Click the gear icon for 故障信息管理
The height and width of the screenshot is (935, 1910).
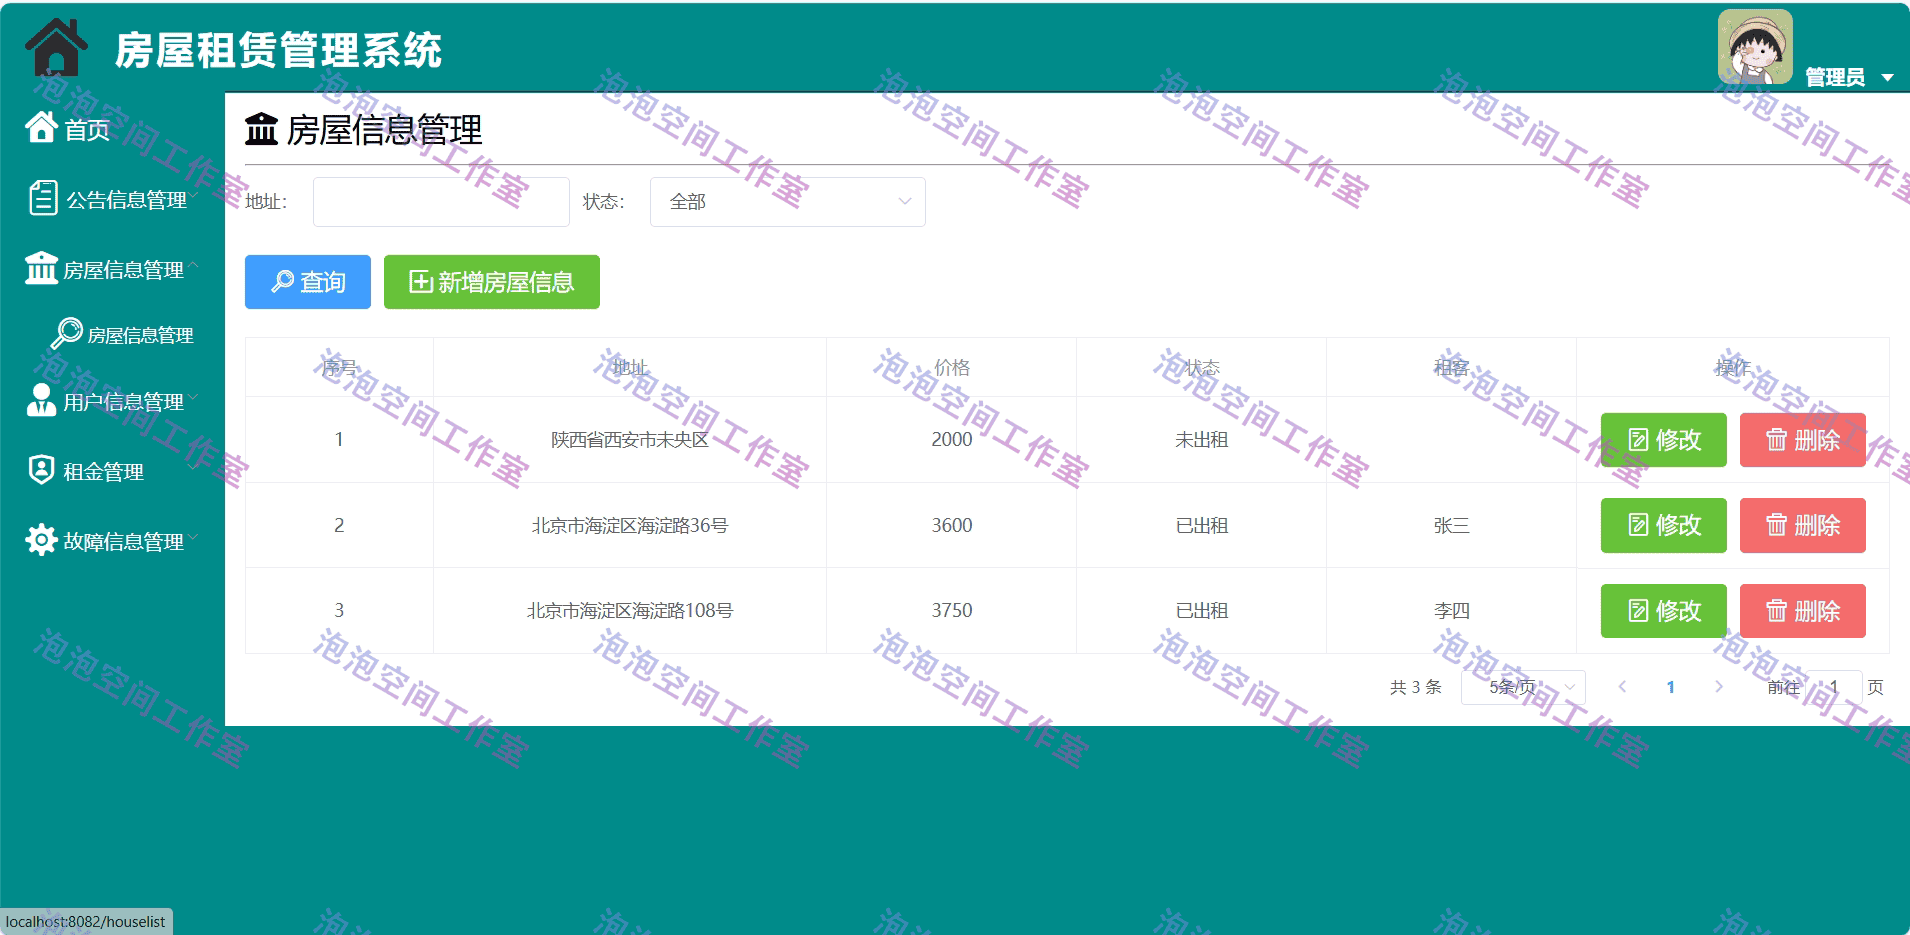(41, 540)
